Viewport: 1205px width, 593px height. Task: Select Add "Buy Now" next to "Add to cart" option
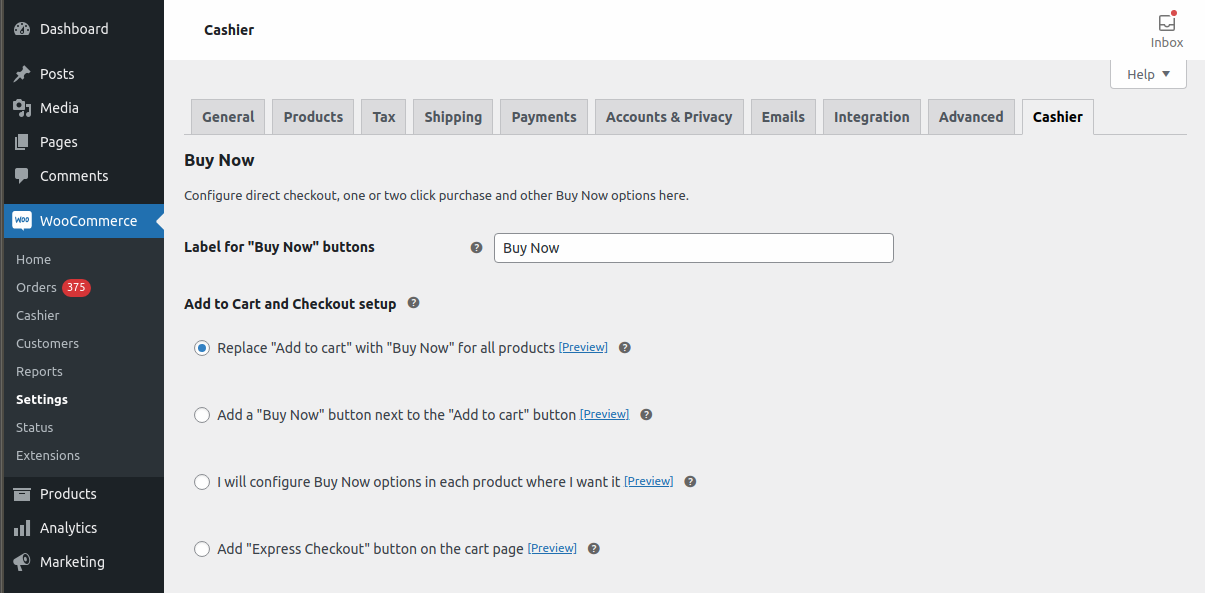202,415
